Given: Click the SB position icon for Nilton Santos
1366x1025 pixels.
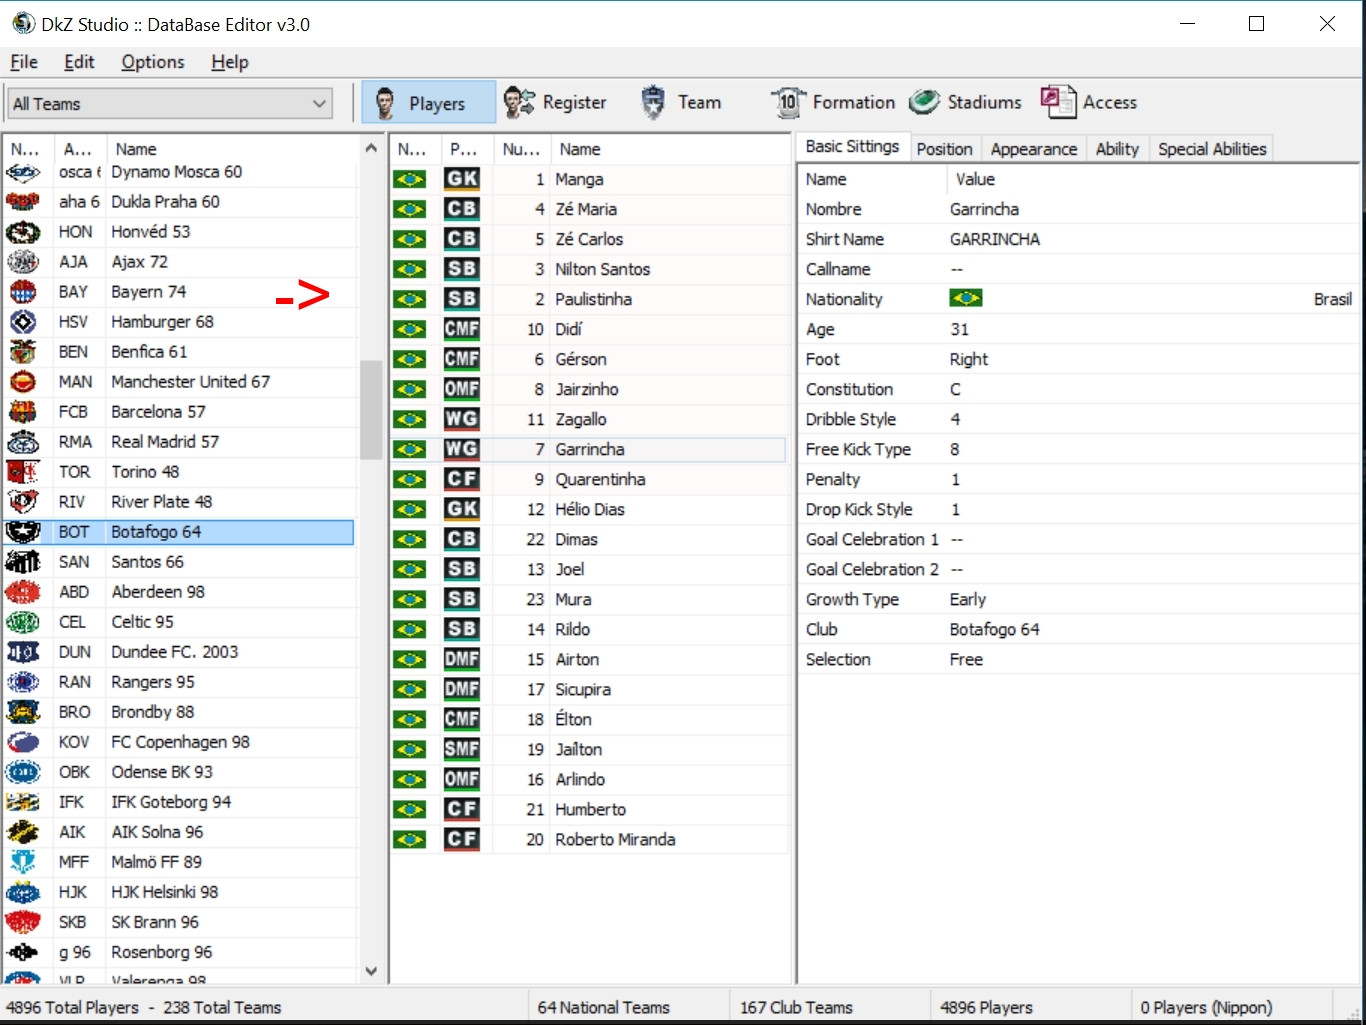Looking at the screenshot, I should coord(462,269).
